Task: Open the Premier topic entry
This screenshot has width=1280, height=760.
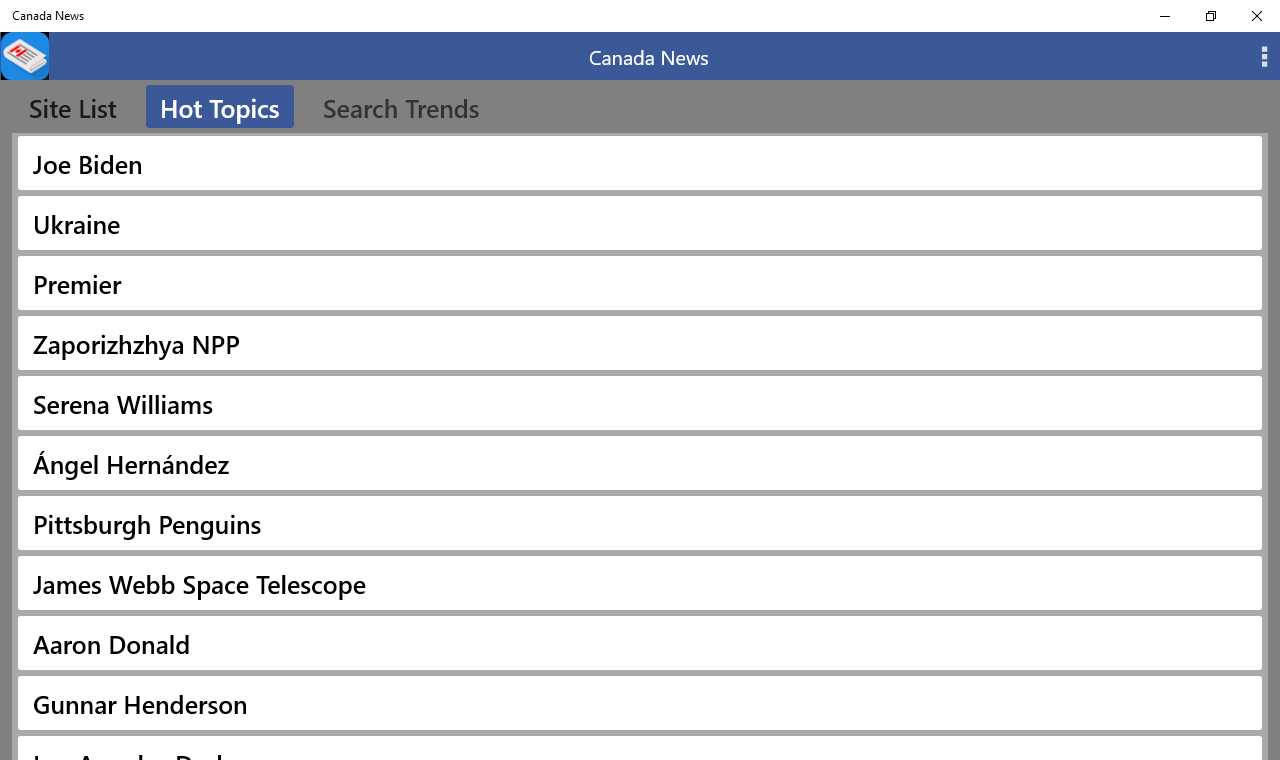Action: pyautogui.click(x=640, y=284)
